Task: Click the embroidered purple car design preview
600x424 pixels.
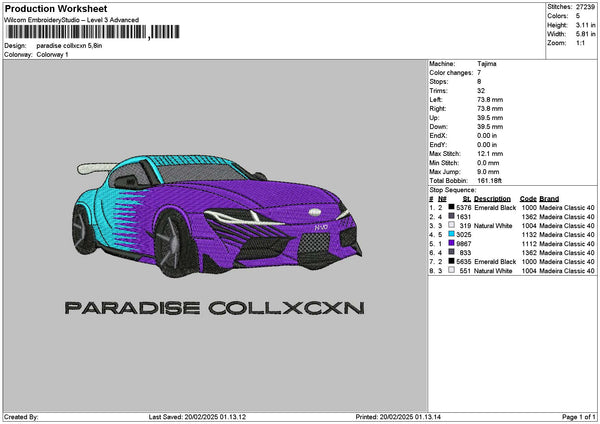Action: [x=217, y=215]
